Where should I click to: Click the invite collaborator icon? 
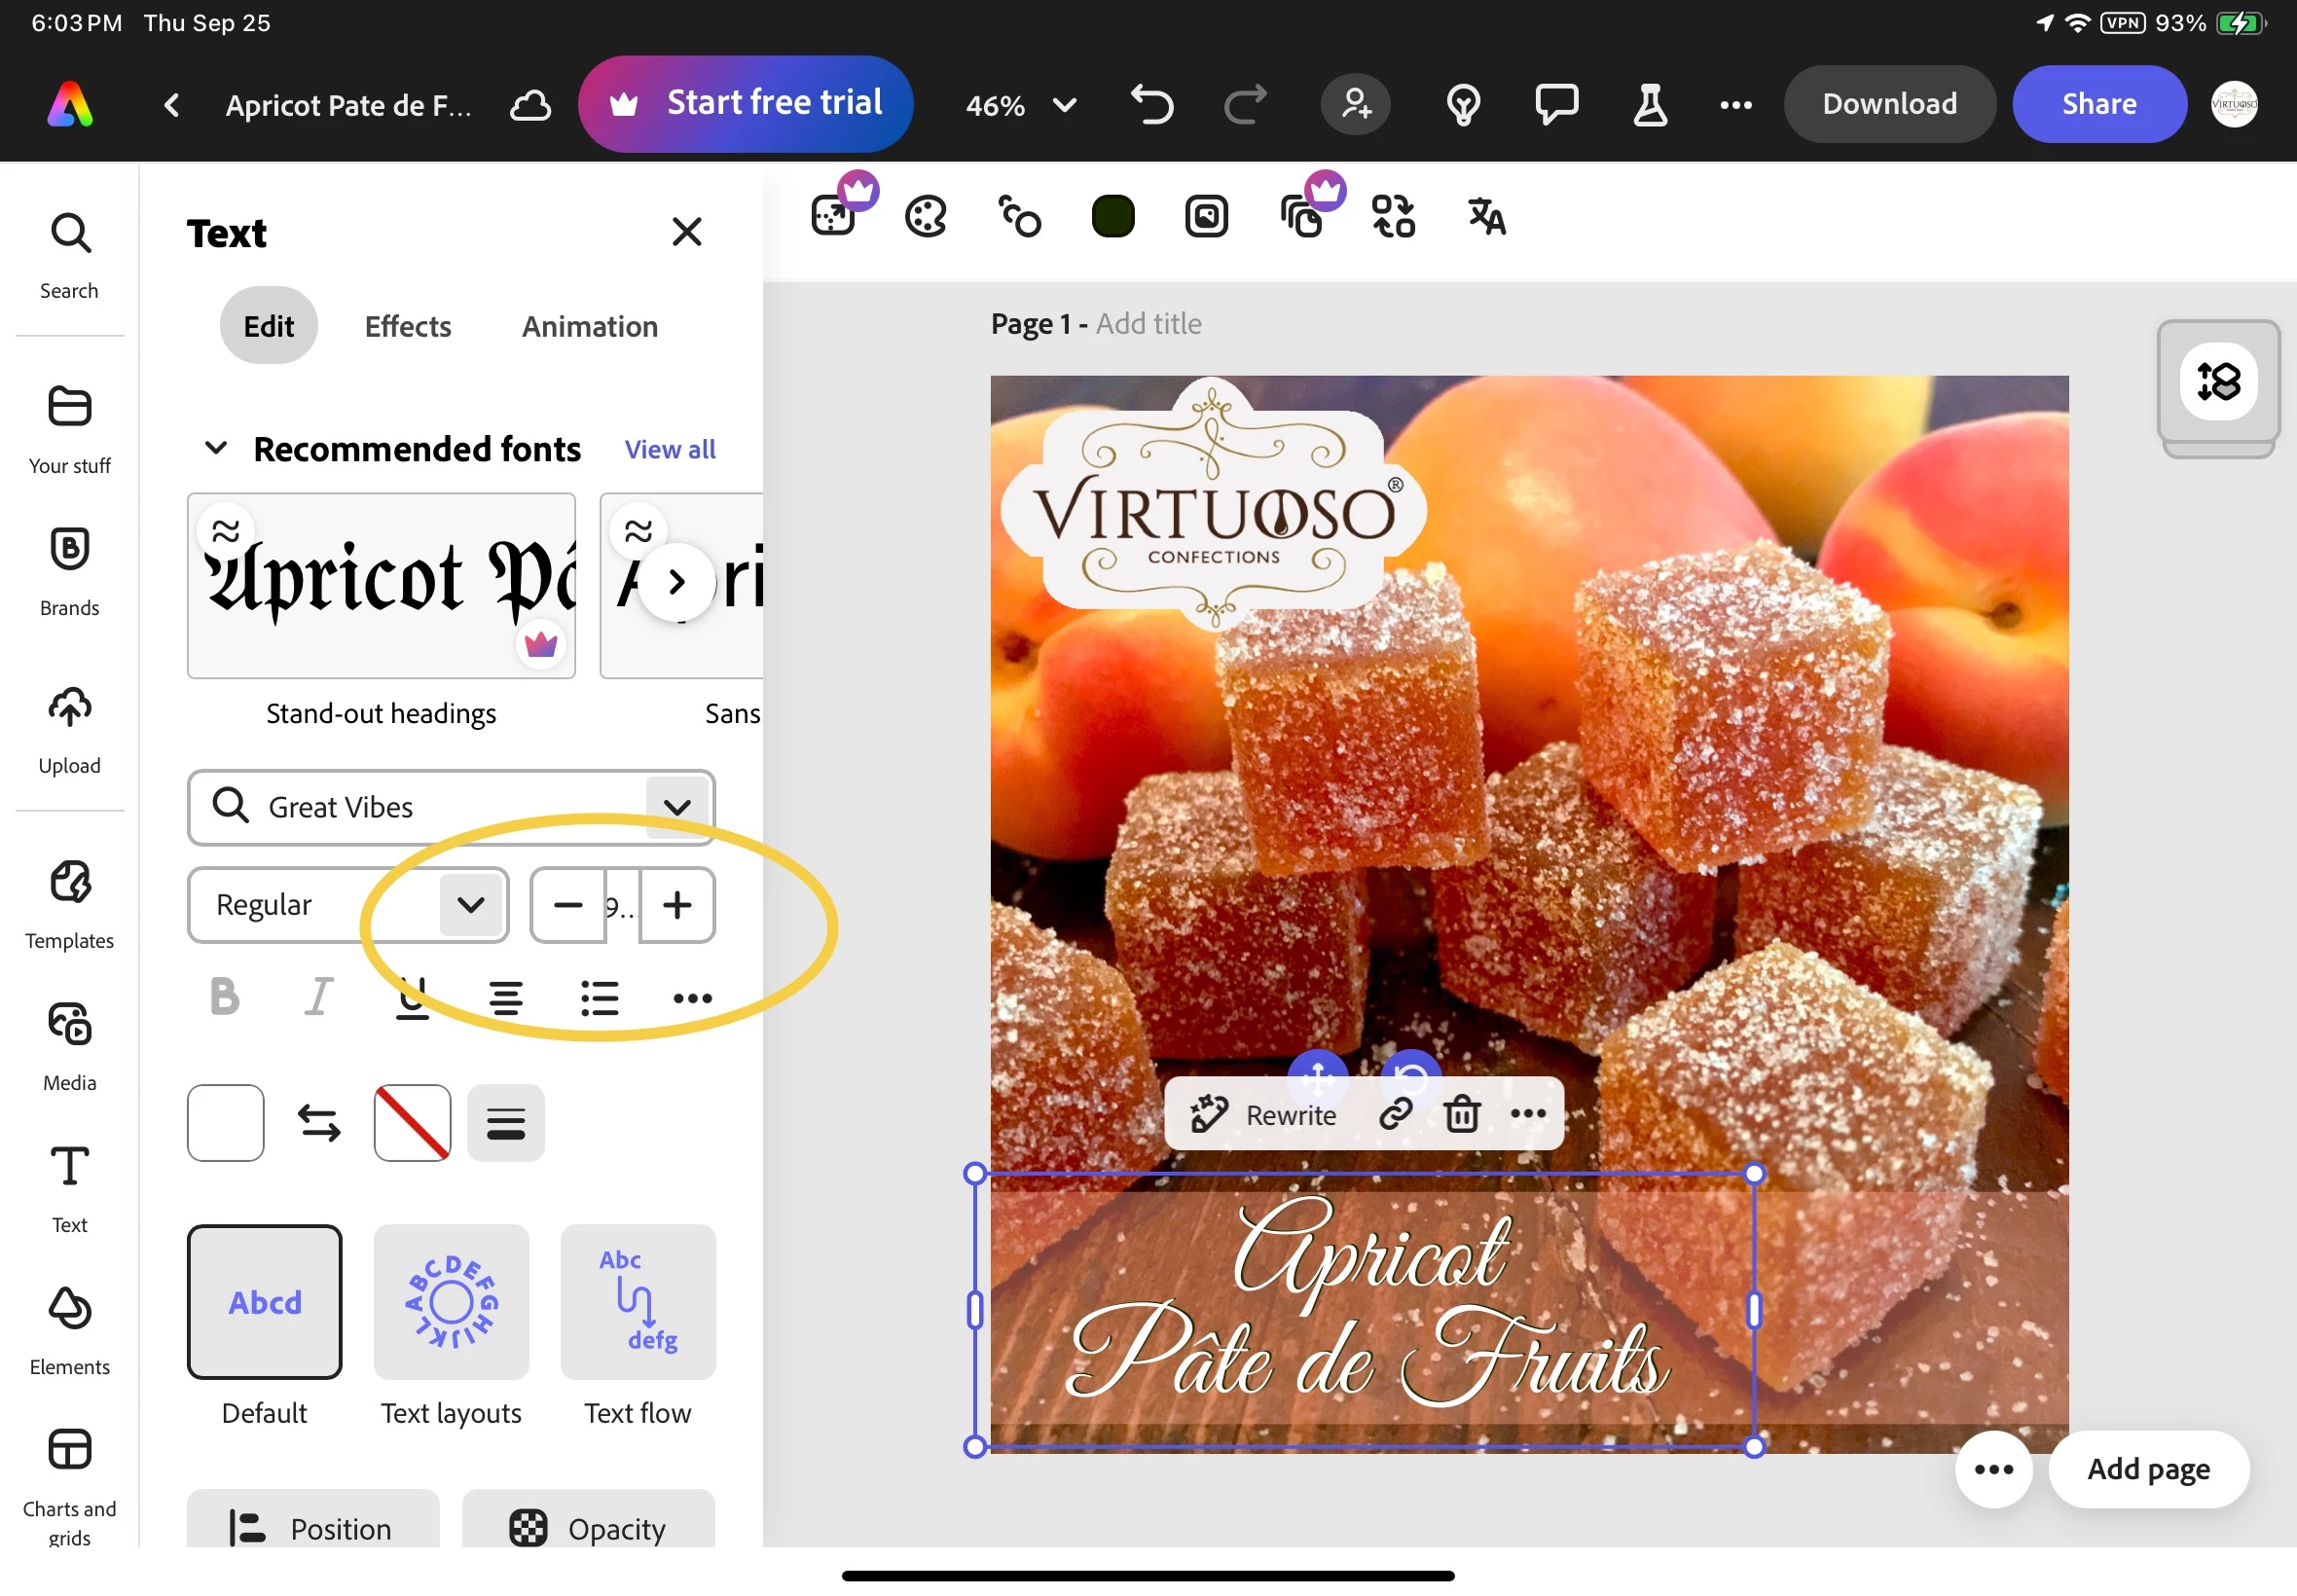[x=1356, y=104]
